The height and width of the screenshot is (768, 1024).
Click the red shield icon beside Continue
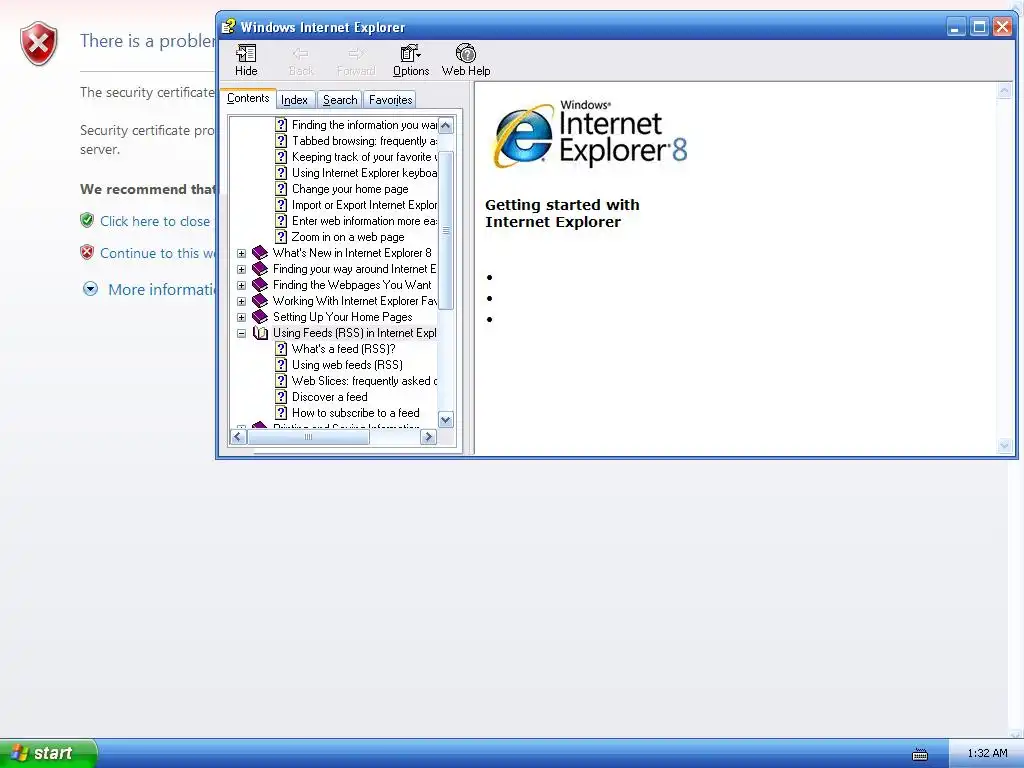coord(87,252)
